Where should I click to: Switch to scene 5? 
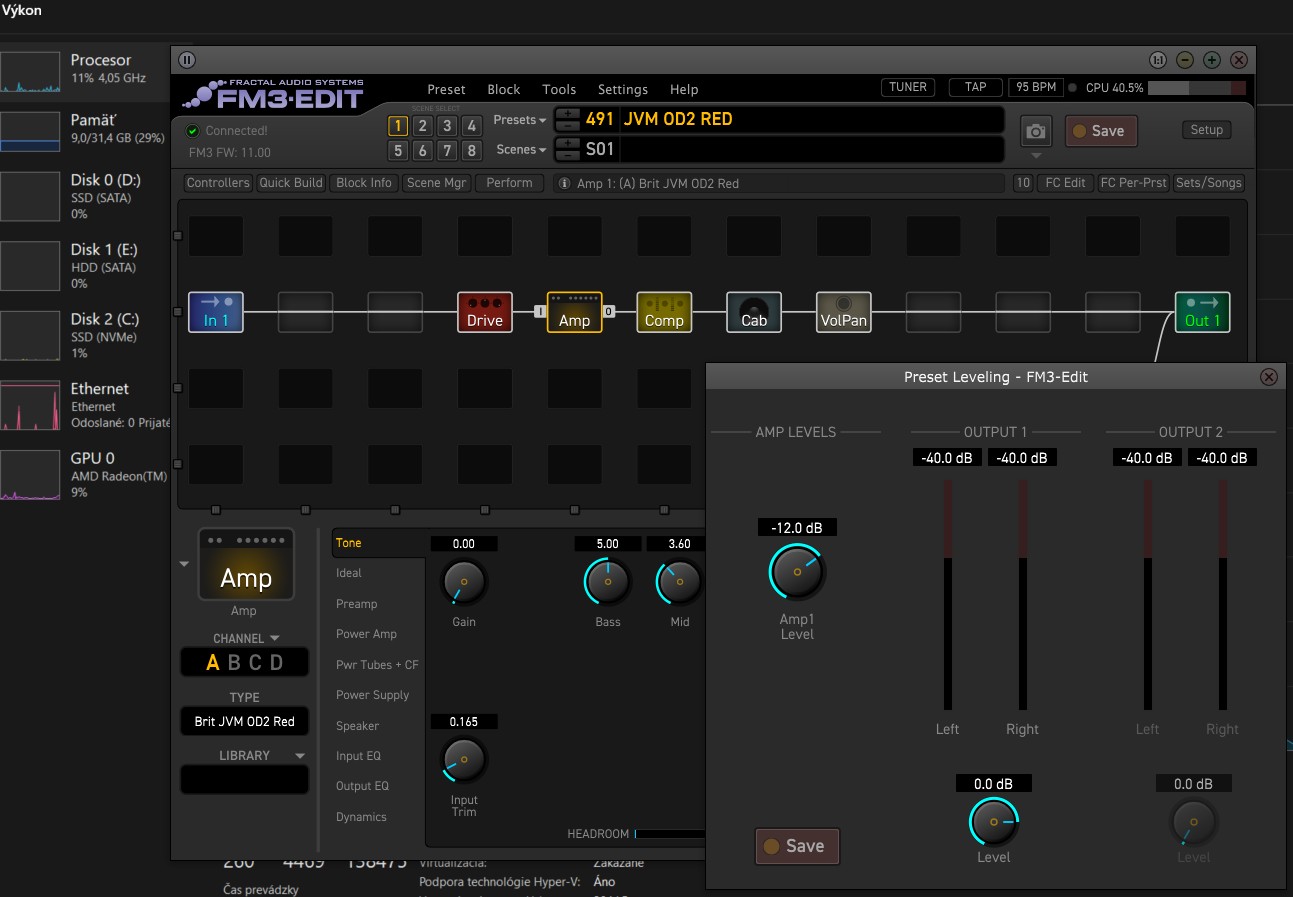click(x=398, y=151)
